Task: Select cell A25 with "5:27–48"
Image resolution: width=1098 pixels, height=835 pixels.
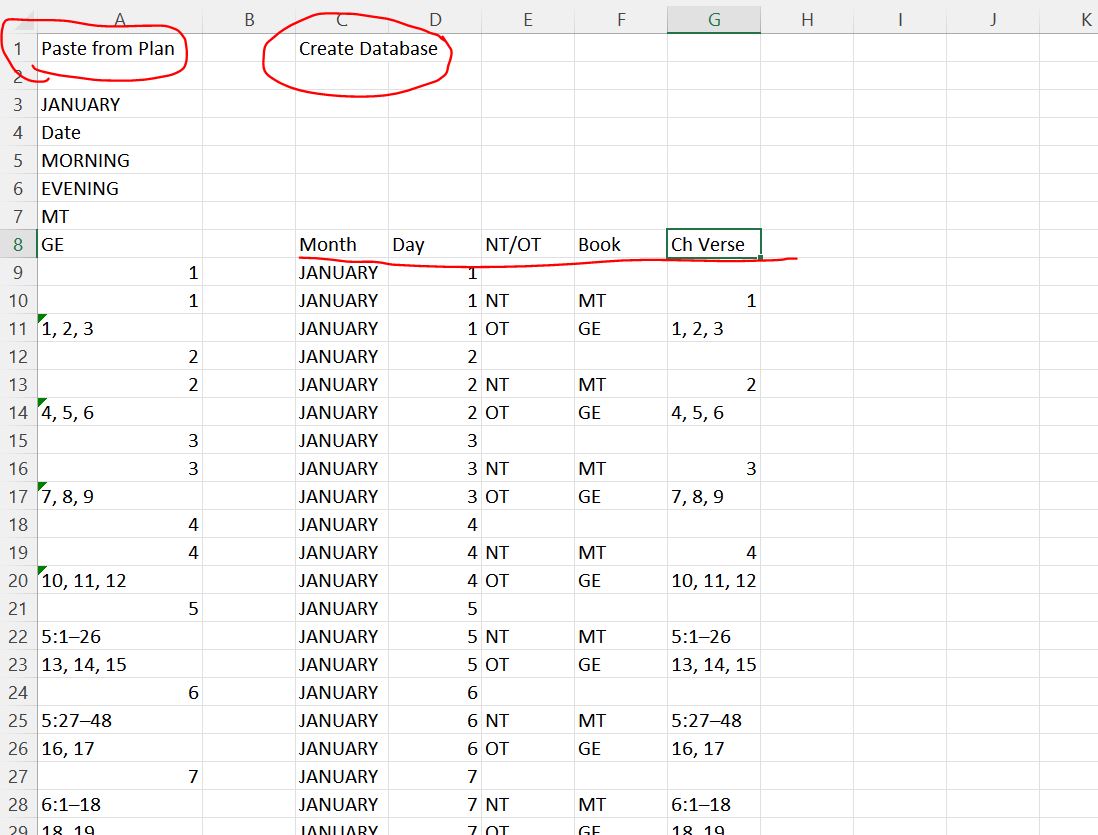Action: pyautogui.click(x=120, y=721)
